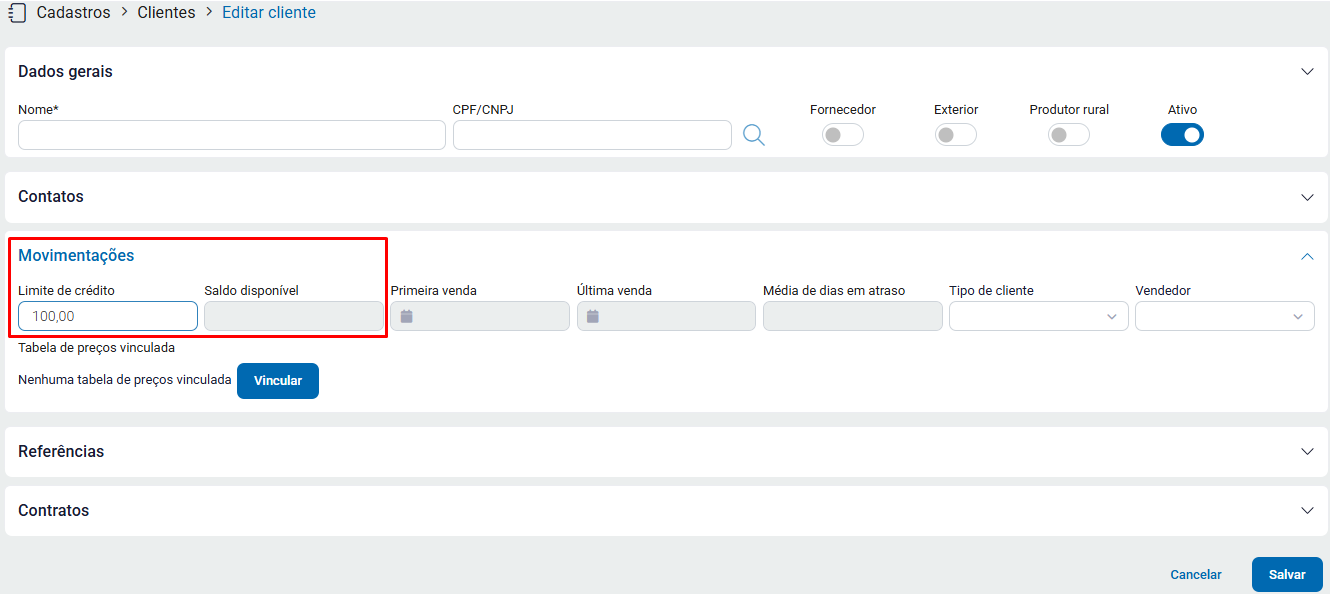Disable the Ativo switch
The height and width of the screenshot is (594, 1330).
(1182, 135)
